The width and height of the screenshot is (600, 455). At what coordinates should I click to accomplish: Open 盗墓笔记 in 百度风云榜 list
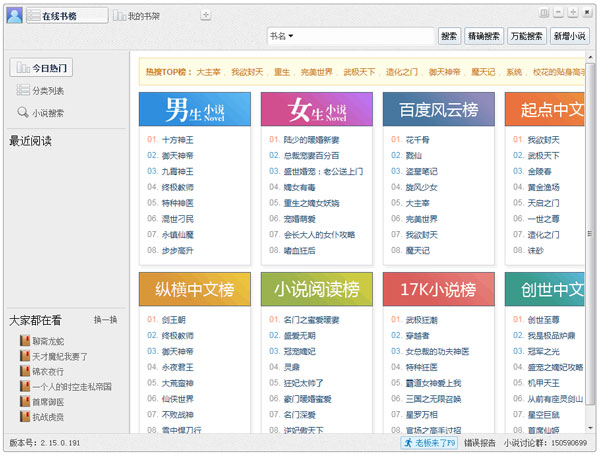pos(422,171)
